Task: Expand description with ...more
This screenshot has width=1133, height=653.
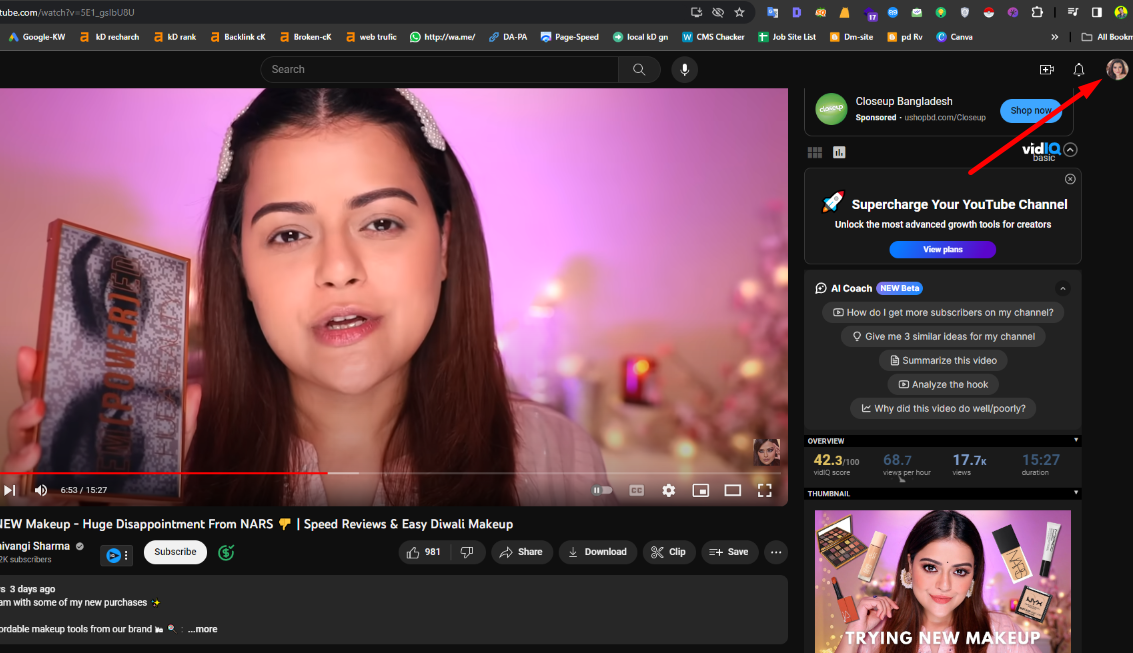Action: coord(202,629)
